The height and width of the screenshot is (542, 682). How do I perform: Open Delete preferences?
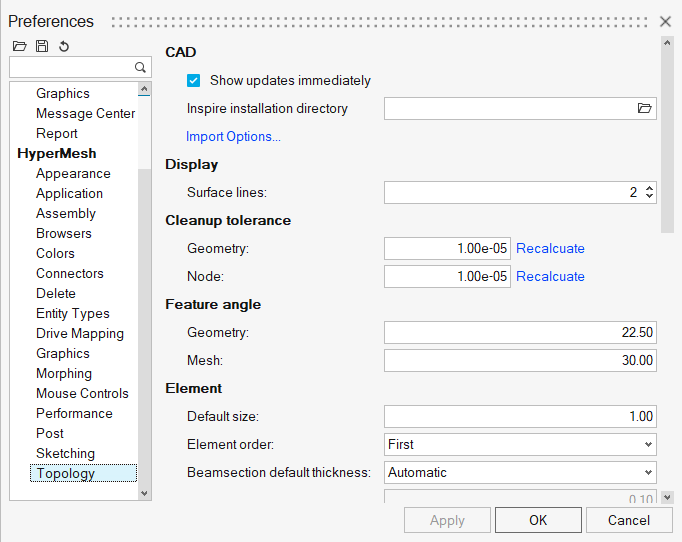tap(56, 294)
